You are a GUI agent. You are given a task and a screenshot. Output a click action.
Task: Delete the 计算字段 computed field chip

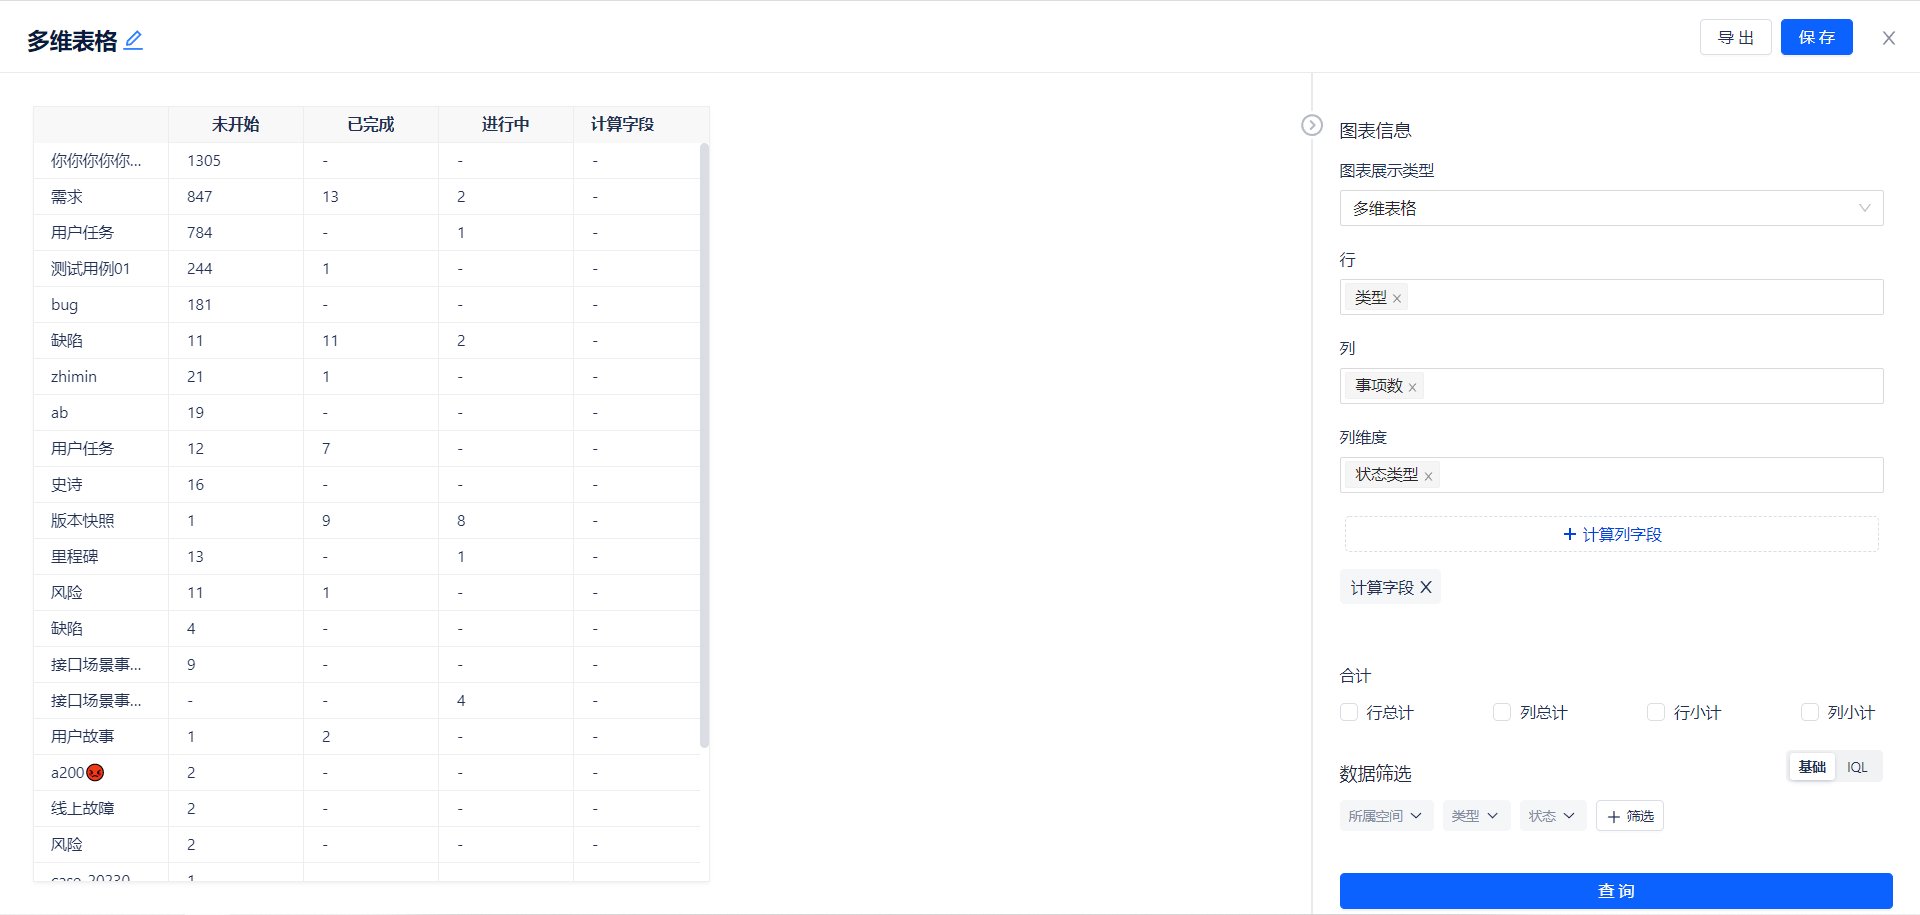click(x=1426, y=587)
